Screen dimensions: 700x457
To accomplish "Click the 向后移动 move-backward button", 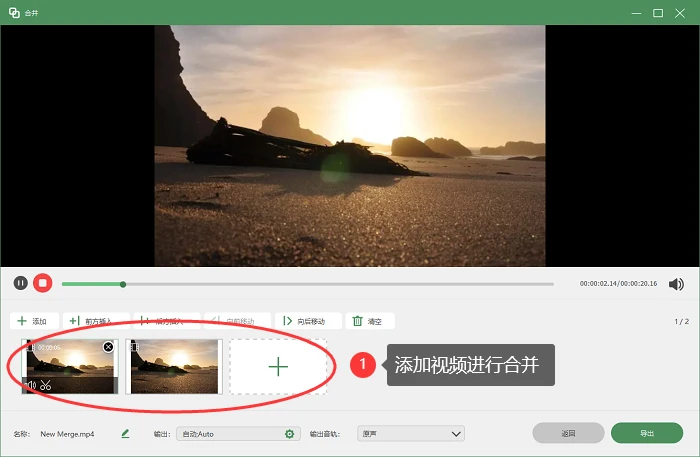I will tap(308, 321).
